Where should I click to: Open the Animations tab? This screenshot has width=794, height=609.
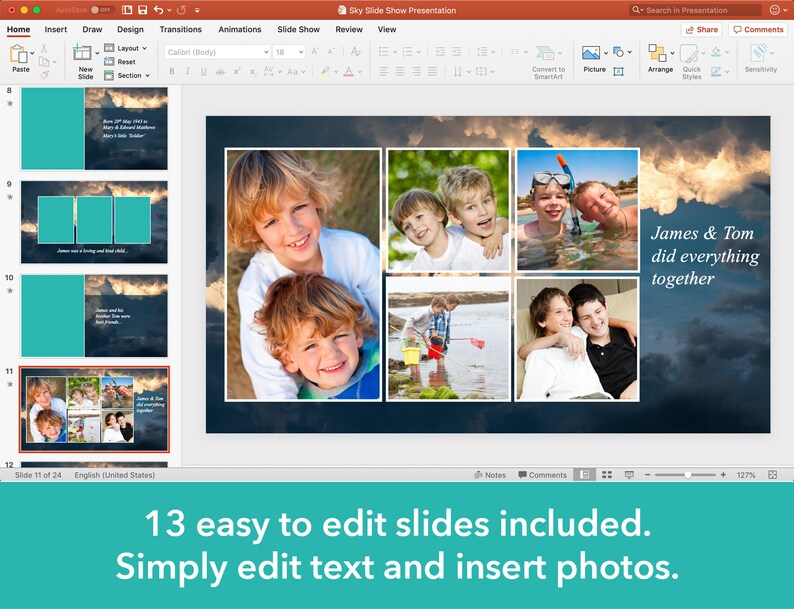pyautogui.click(x=240, y=29)
